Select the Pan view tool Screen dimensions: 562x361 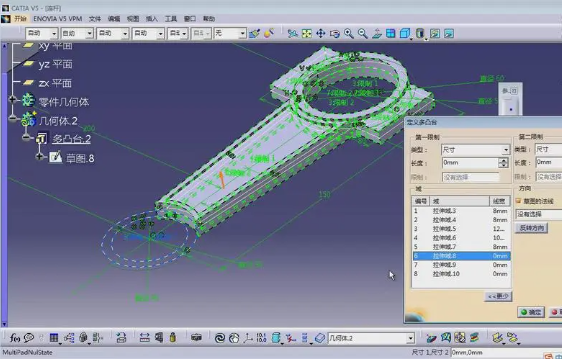point(320,34)
